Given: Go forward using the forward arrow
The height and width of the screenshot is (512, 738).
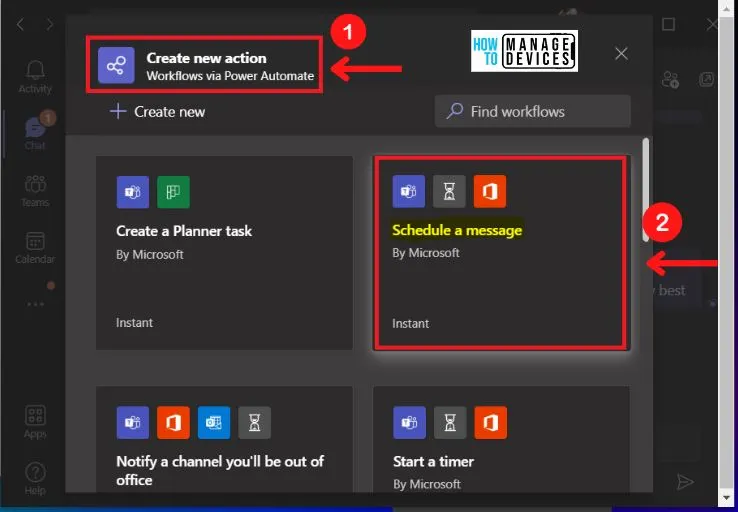Looking at the screenshot, I should [x=49, y=24].
